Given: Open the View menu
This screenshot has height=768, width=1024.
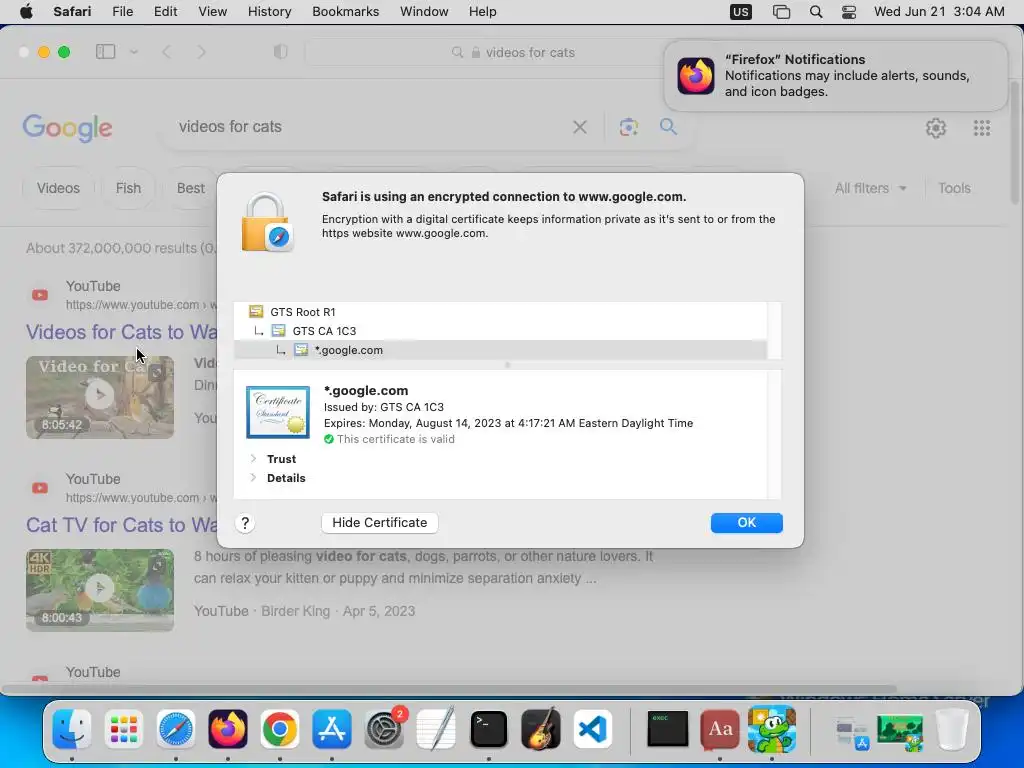Looking at the screenshot, I should [x=212, y=12].
